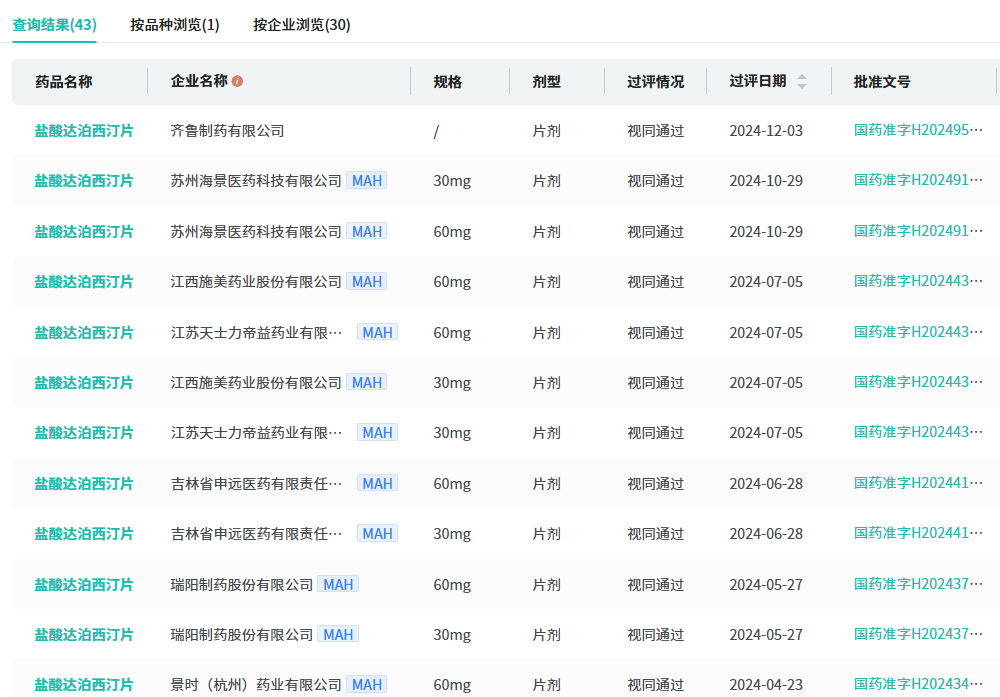Screen dimensions: 1000x697
Task: Click MAH badge in 江西施美 60mg row
Action: [367, 282]
